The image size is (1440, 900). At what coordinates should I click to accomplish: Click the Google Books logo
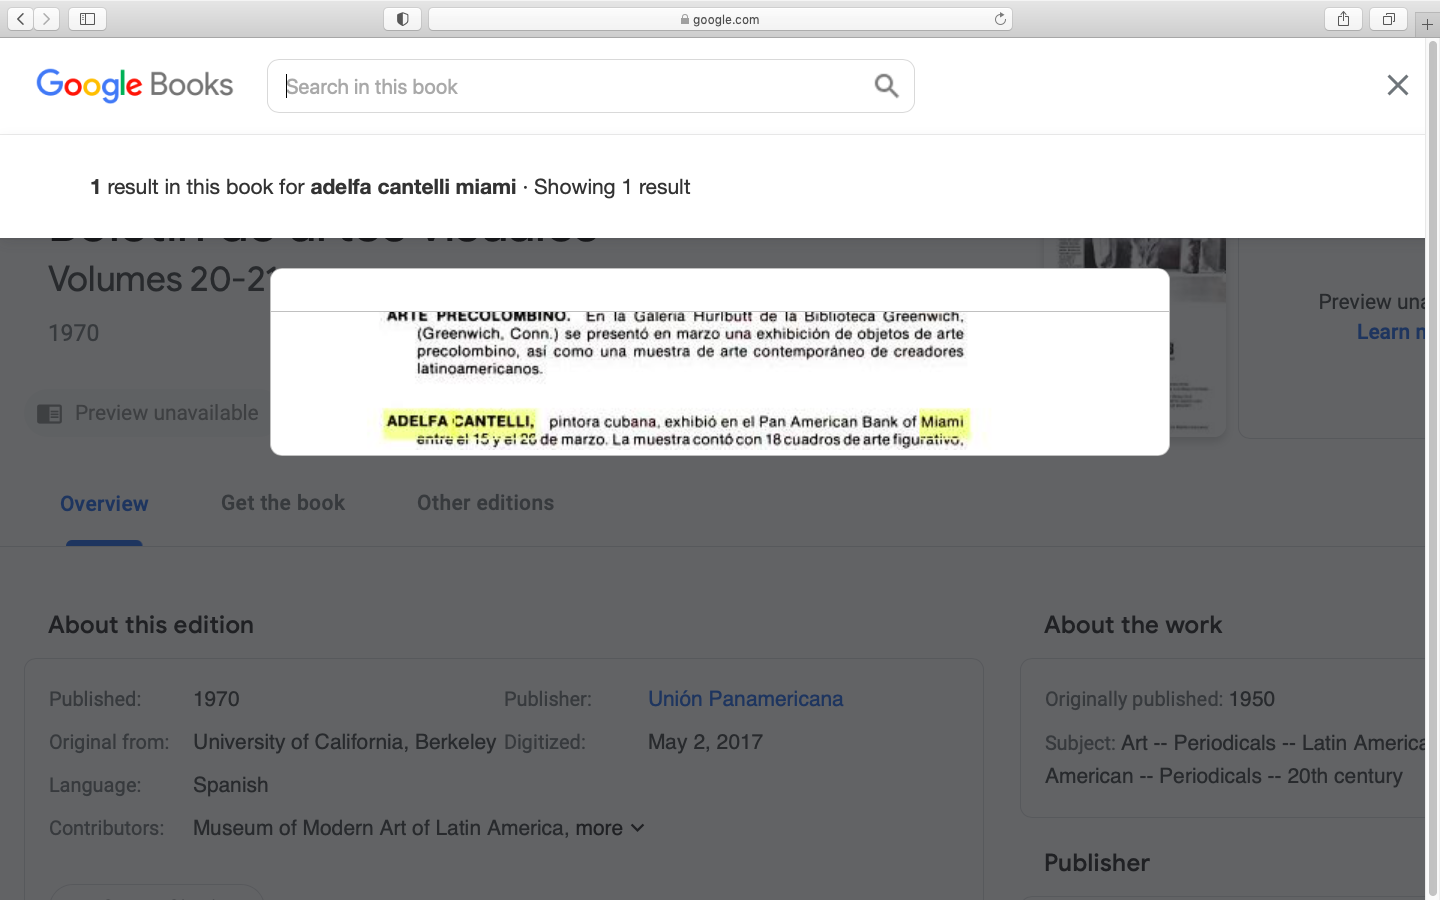(135, 86)
